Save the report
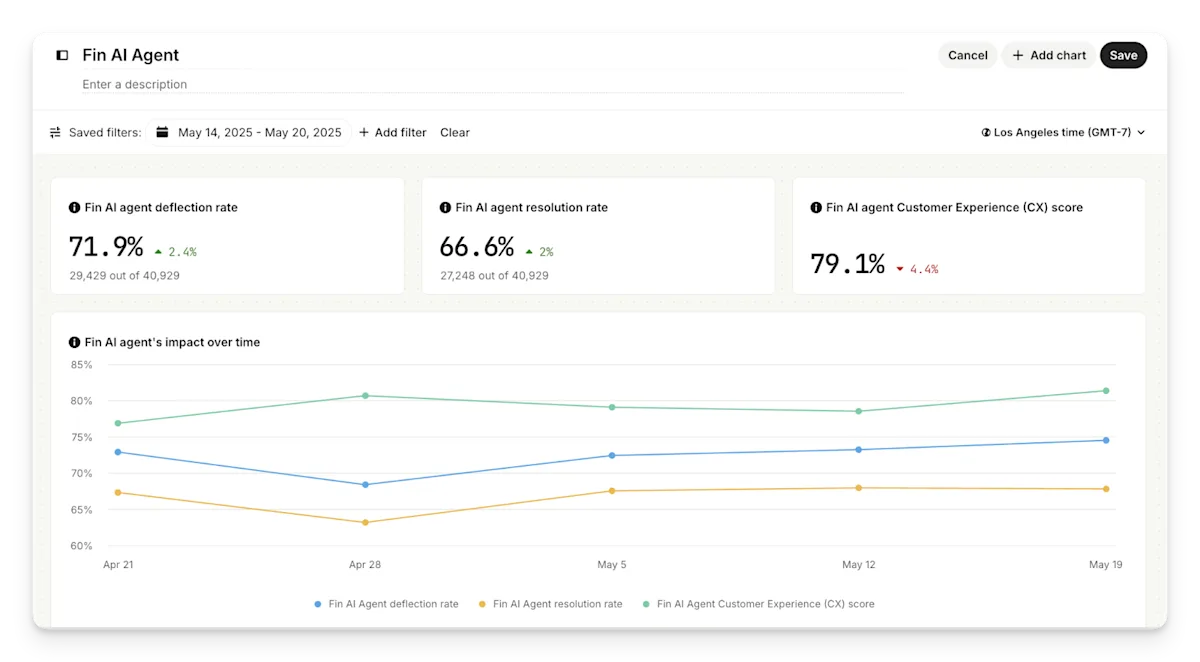Viewport: 1200px width, 662px height. 1123,55
